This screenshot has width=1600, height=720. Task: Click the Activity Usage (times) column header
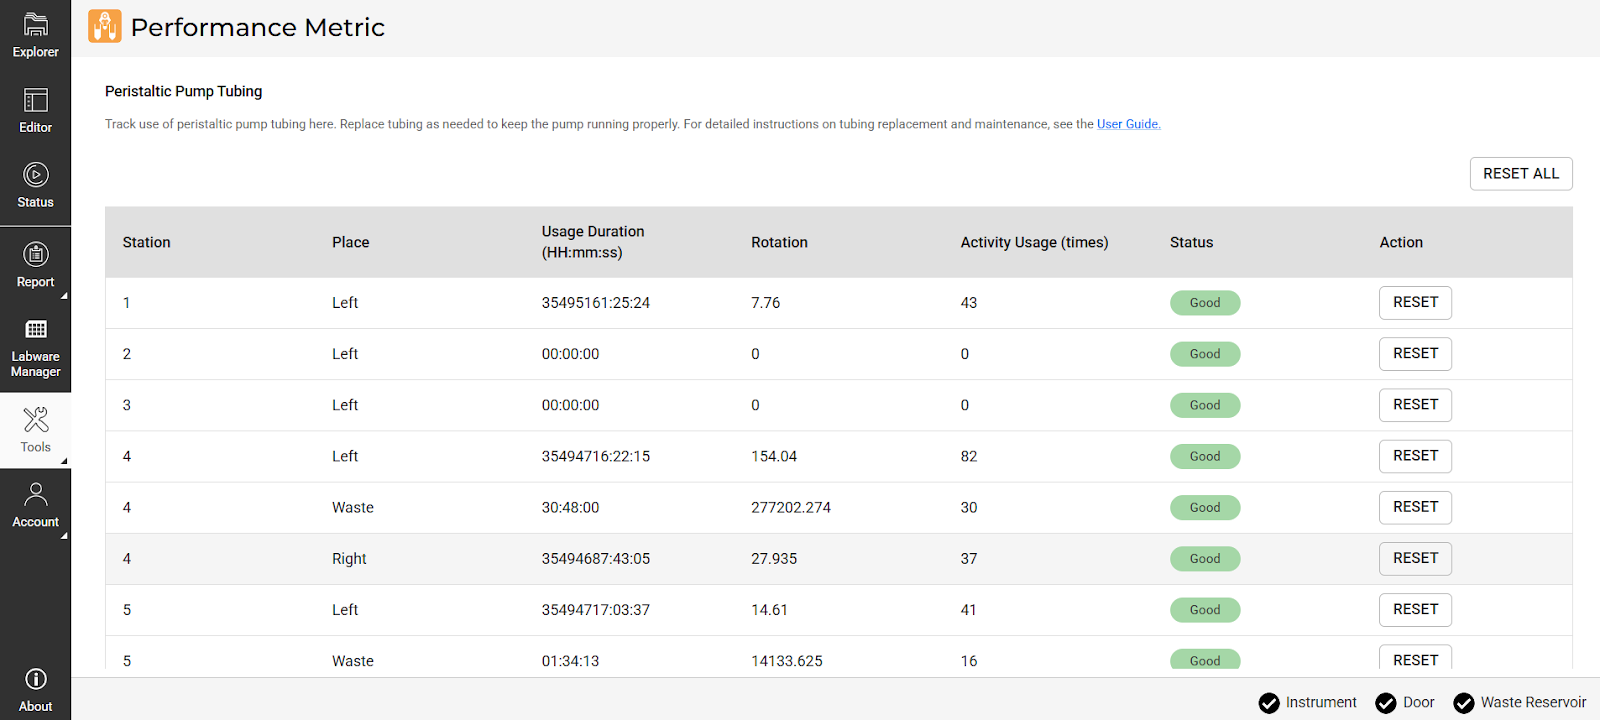pos(1034,242)
